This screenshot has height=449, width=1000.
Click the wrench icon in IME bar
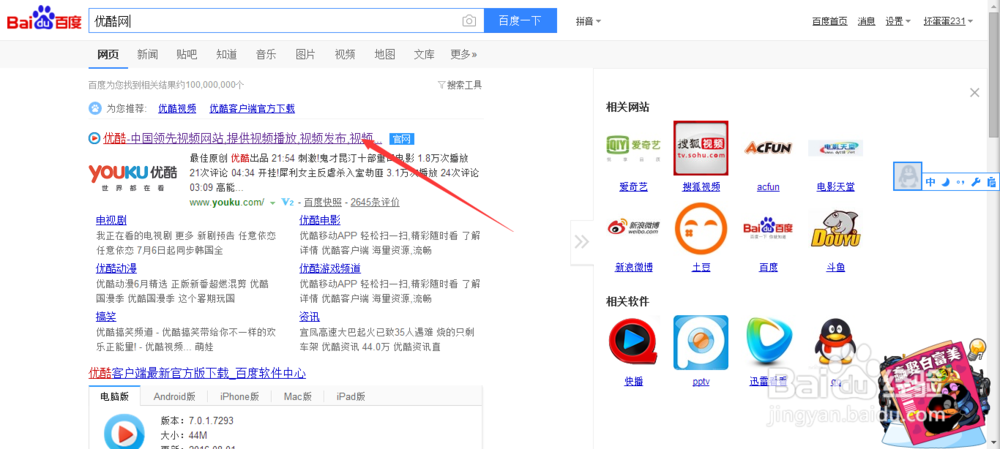point(975,182)
